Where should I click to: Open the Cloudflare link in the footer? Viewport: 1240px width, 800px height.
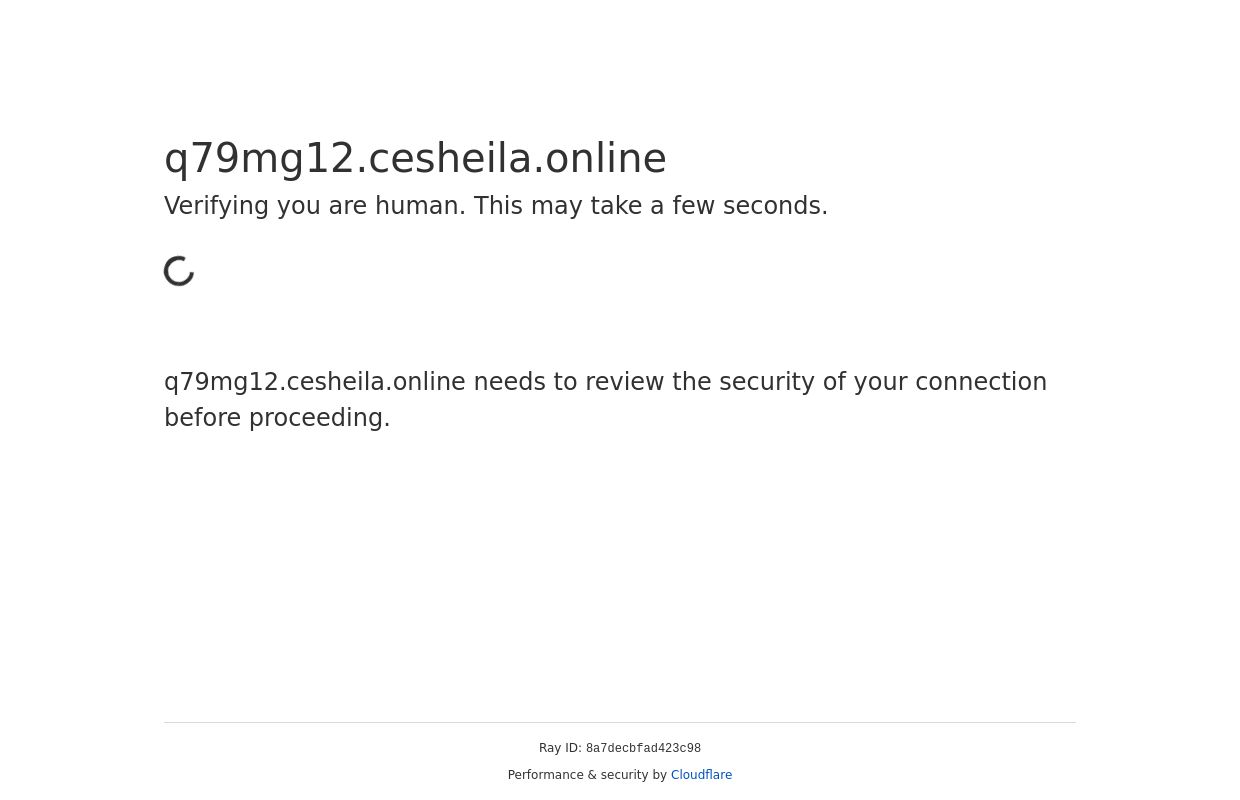701,775
